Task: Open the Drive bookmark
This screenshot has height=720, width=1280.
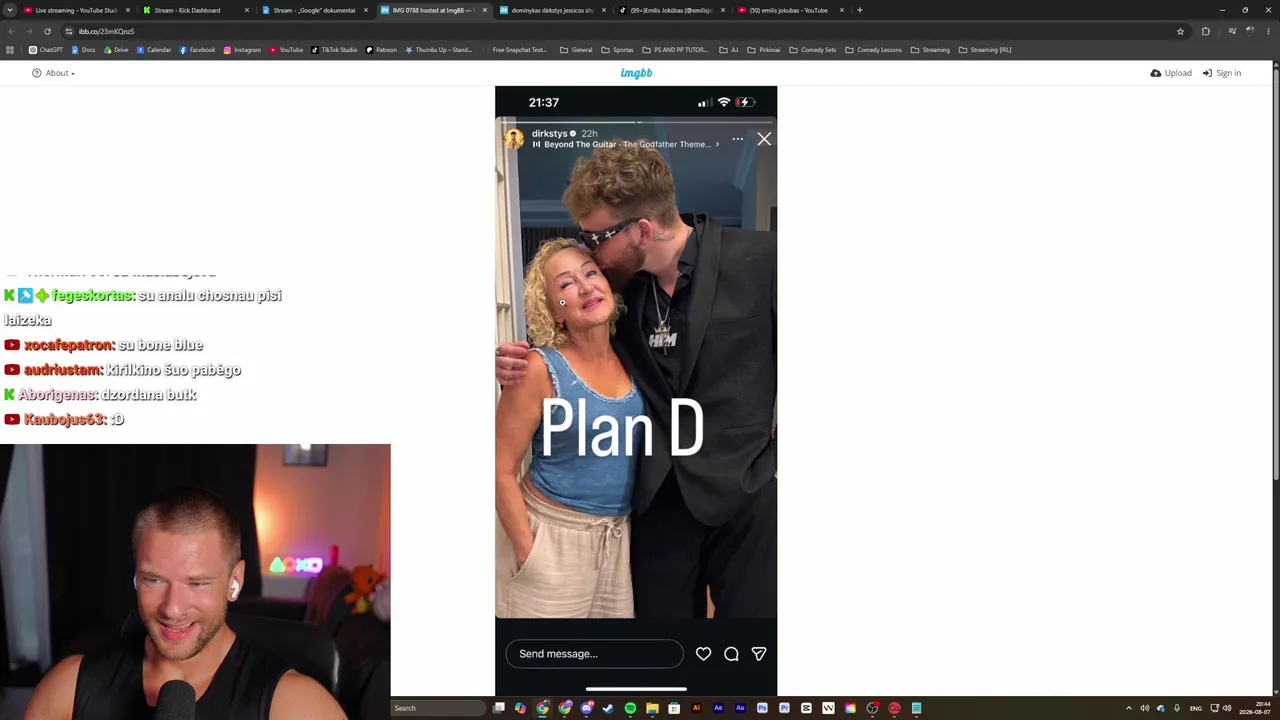Action: (x=116, y=50)
